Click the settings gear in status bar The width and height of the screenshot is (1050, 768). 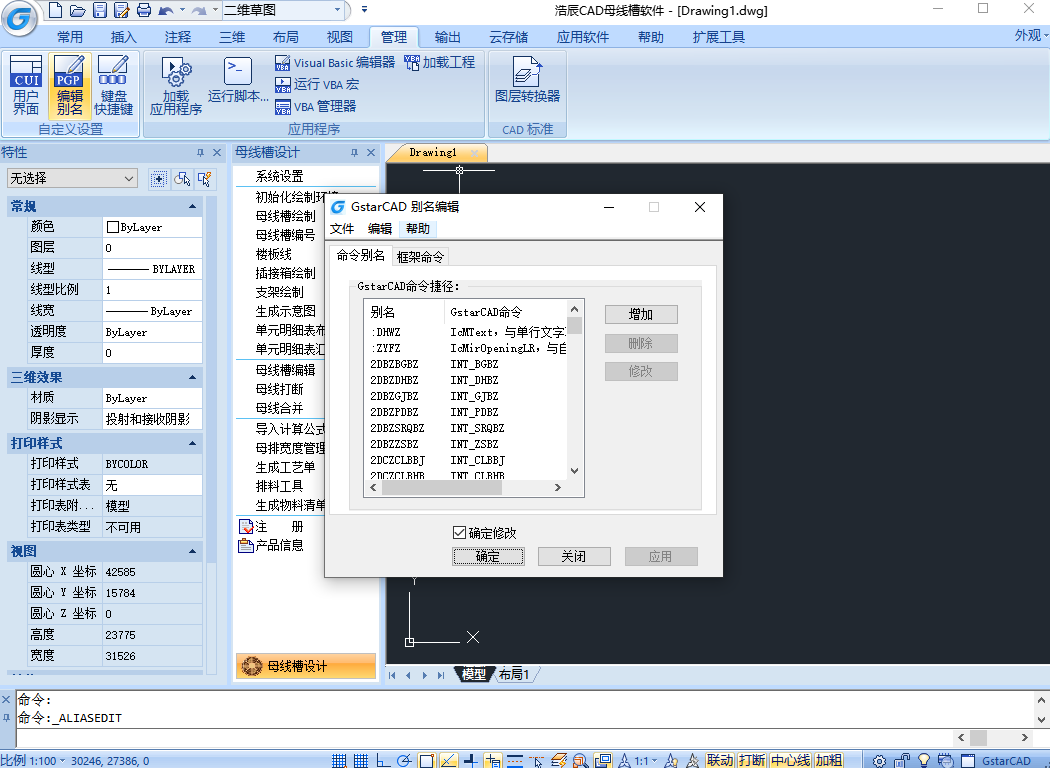879,761
